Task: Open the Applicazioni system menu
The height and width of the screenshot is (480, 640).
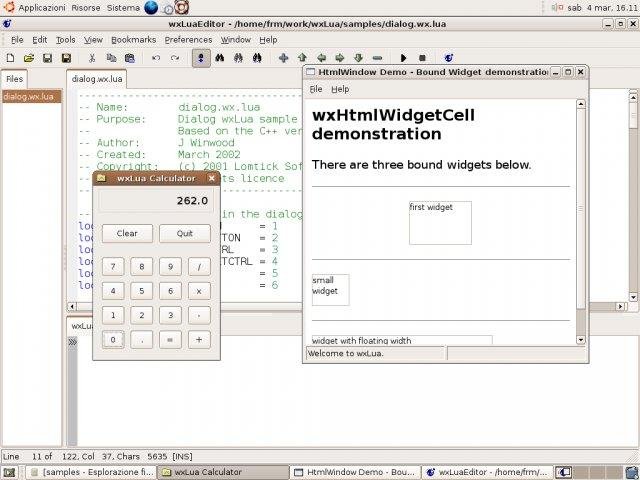Action: [x=42, y=8]
